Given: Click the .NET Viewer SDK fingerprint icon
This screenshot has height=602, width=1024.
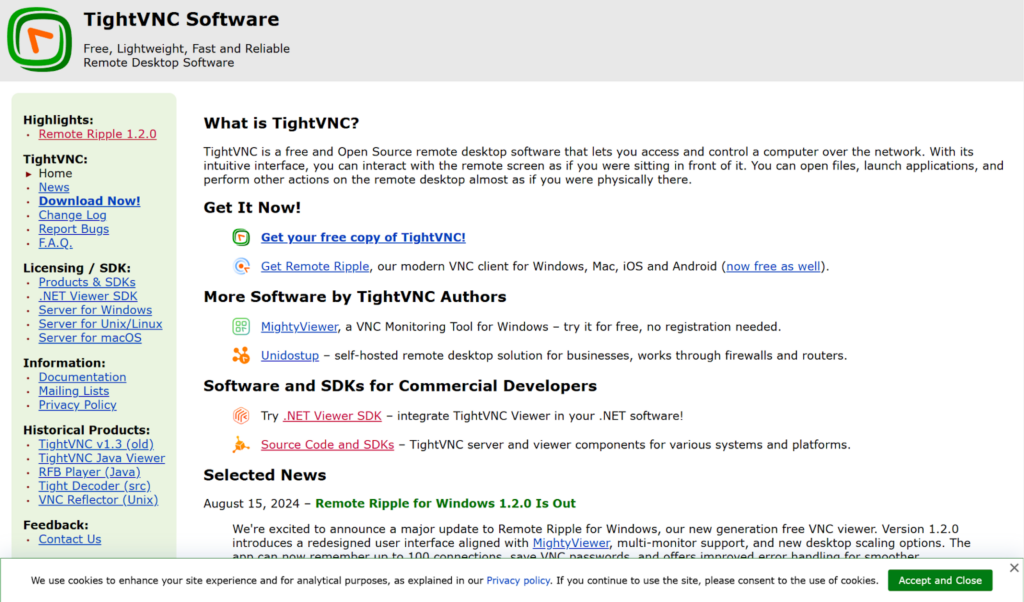Looking at the screenshot, I should pyautogui.click(x=241, y=415).
